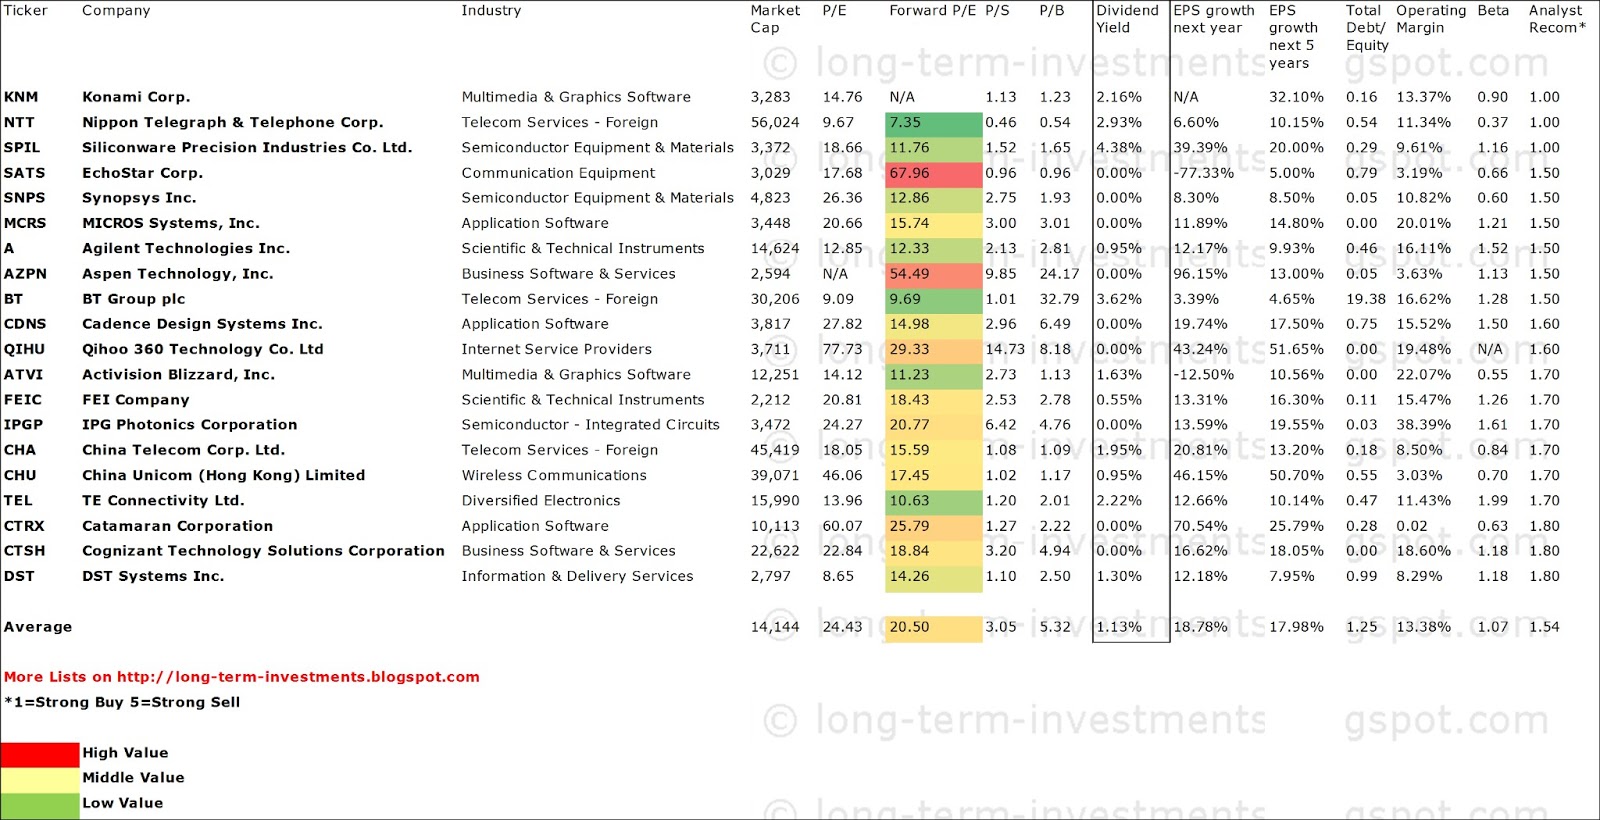Select BT total debt/equity value 19.38
1600x820 pixels.
(x=1366, y=299)
